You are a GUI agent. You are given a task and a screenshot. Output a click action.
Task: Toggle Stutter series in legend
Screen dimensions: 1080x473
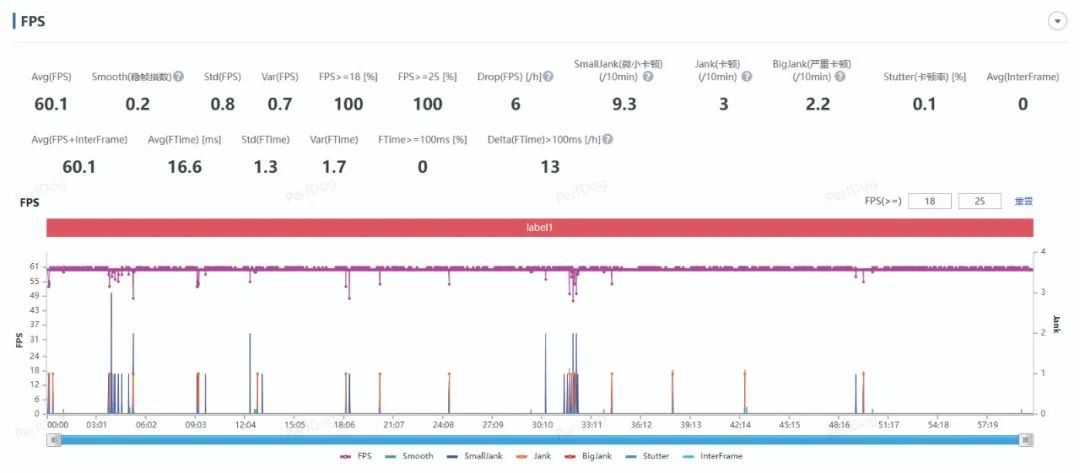tap(648, 456)
